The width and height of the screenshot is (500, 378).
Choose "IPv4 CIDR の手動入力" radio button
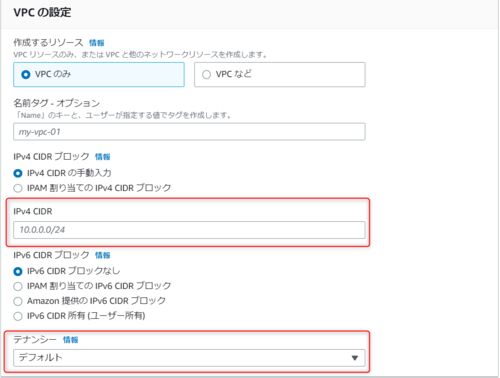coord(18,173)
